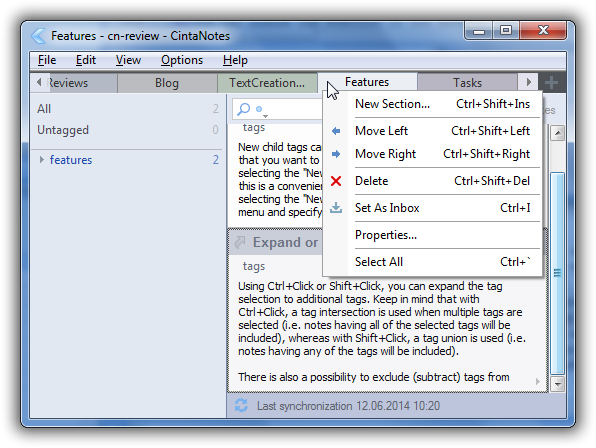Click the magnifier search icon
This screenshot has width=596, height=448.
(x=244, y=109)
